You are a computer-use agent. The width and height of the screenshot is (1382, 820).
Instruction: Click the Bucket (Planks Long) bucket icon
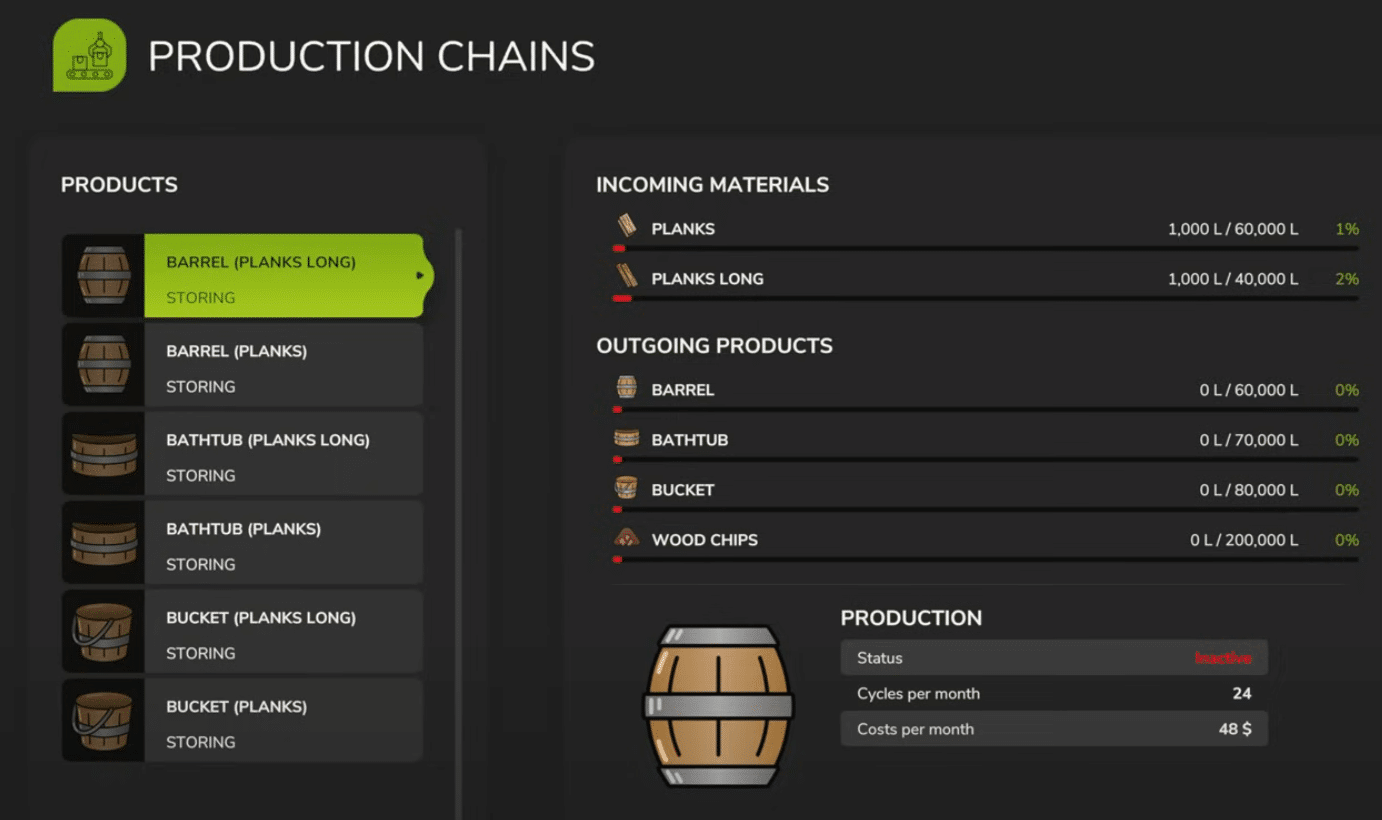click(x=104, y=632)
